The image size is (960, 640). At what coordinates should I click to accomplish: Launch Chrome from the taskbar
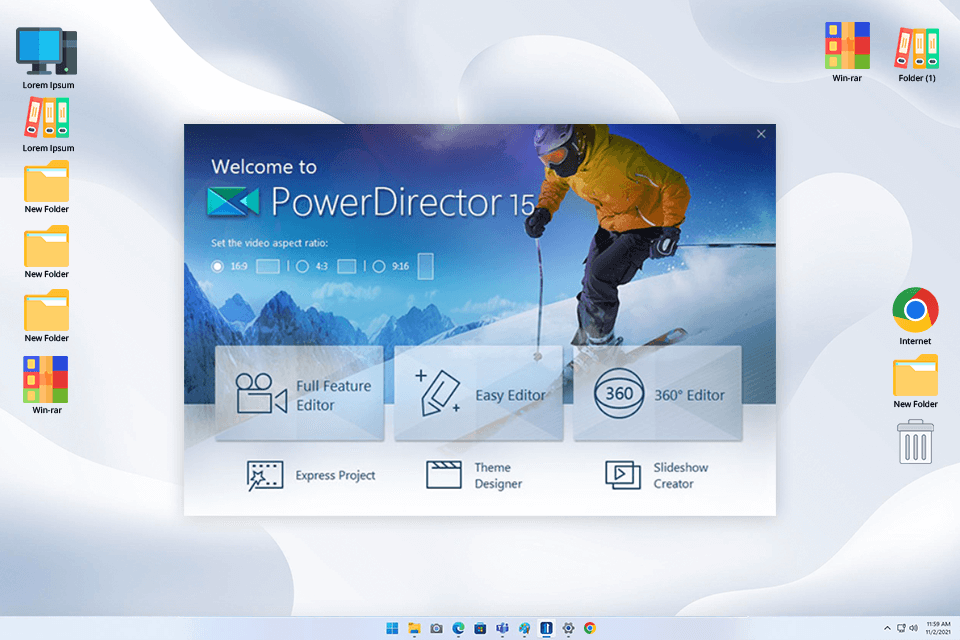[x=590, y=628]
